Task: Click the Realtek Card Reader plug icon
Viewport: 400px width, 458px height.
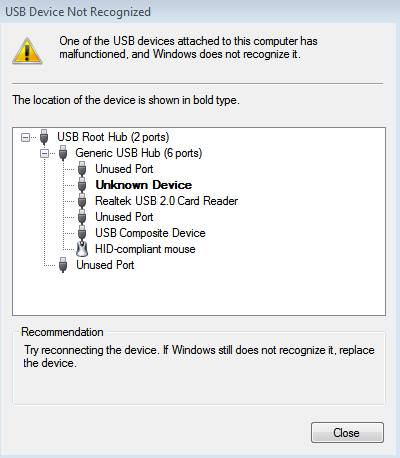Action: [82, 201]
